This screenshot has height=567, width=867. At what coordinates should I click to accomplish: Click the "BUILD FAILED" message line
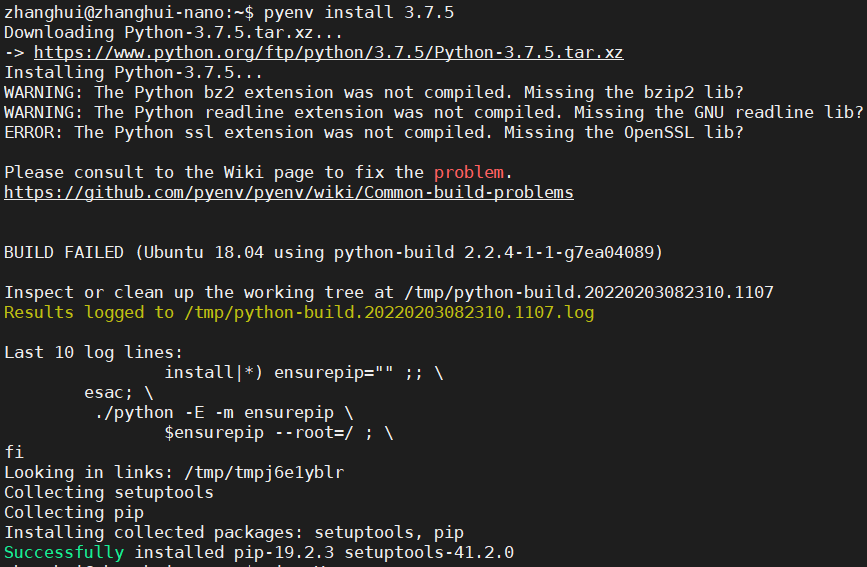click(x=333, y=252)
